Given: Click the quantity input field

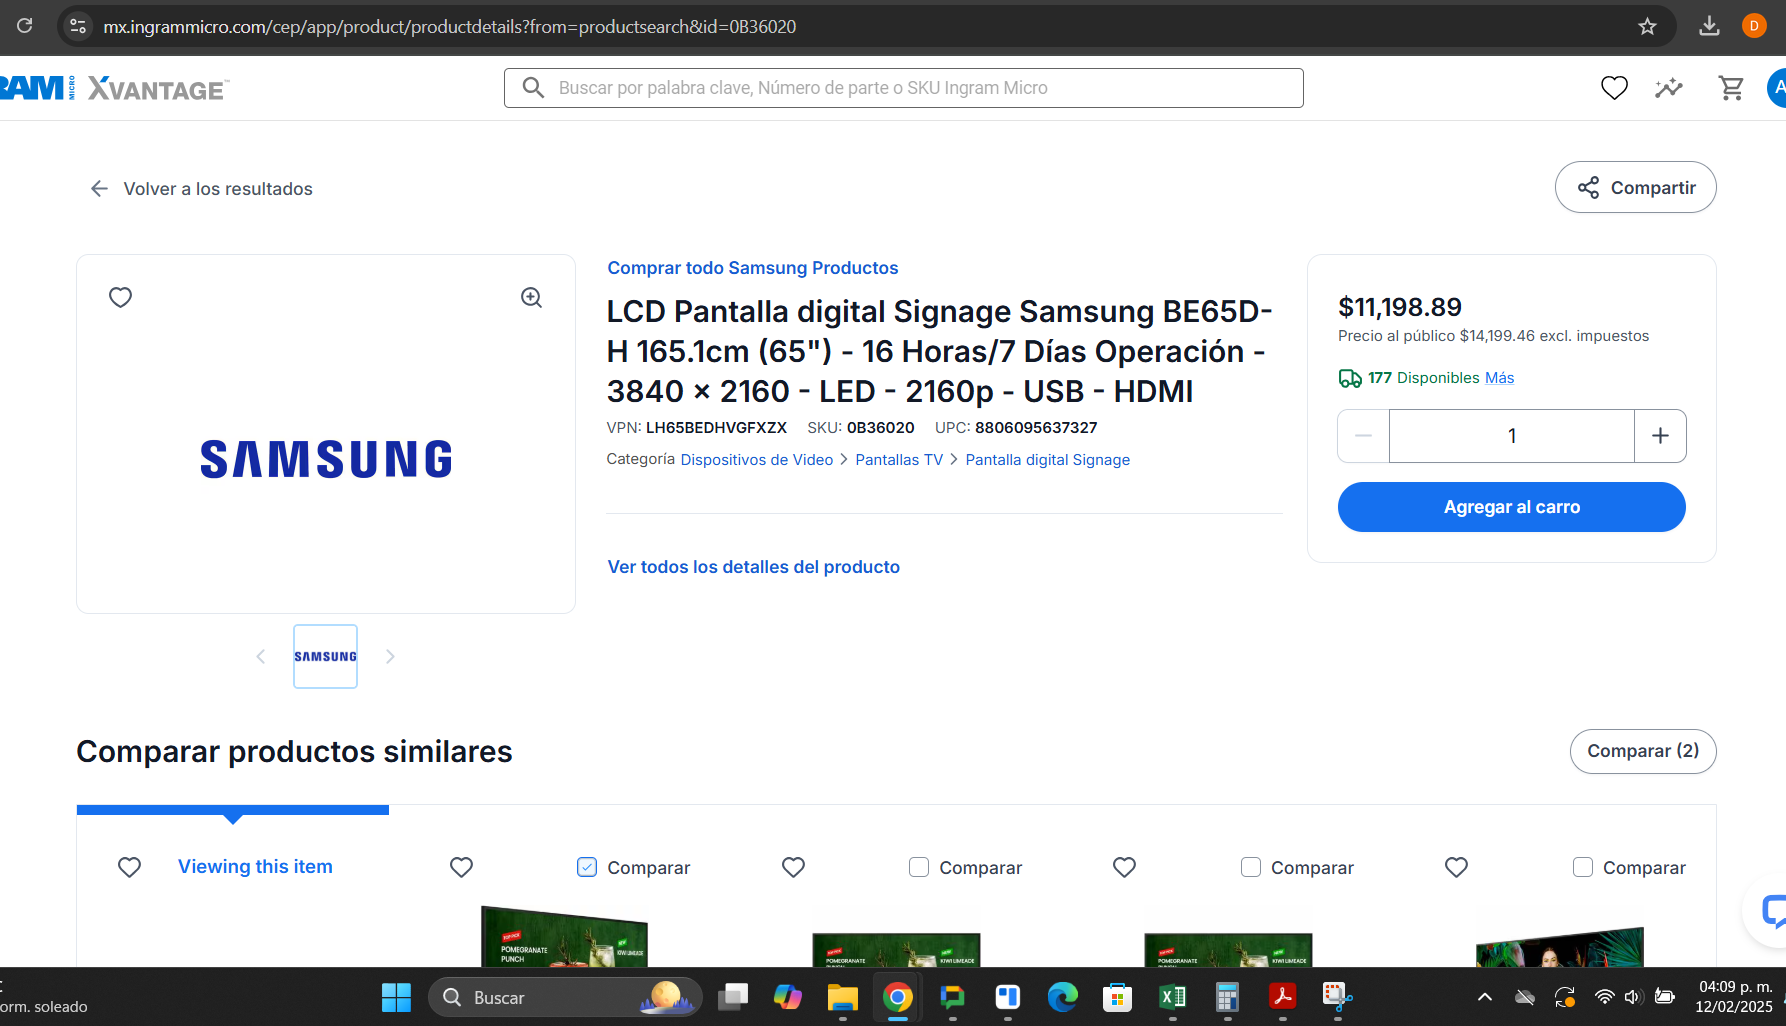Looking at the screenshot, I should pyautogui.click(x=1512, y=436).
